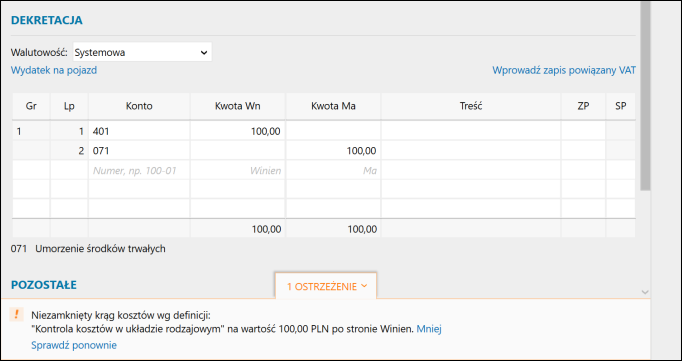Screen dimensions: 682x361
Task: Click the Gr cell showing 1
Action: point(31,130)
